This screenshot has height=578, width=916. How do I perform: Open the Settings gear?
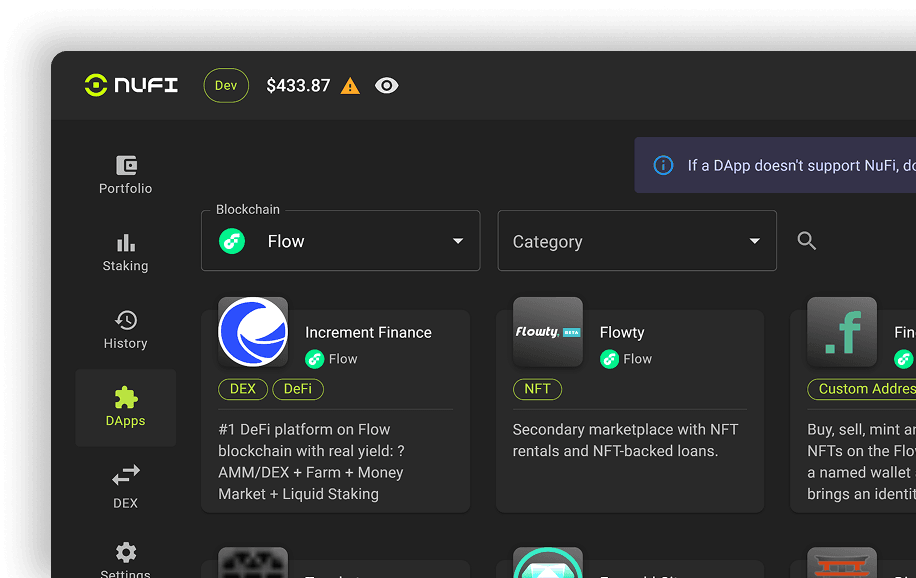click(x=125, y=556)
